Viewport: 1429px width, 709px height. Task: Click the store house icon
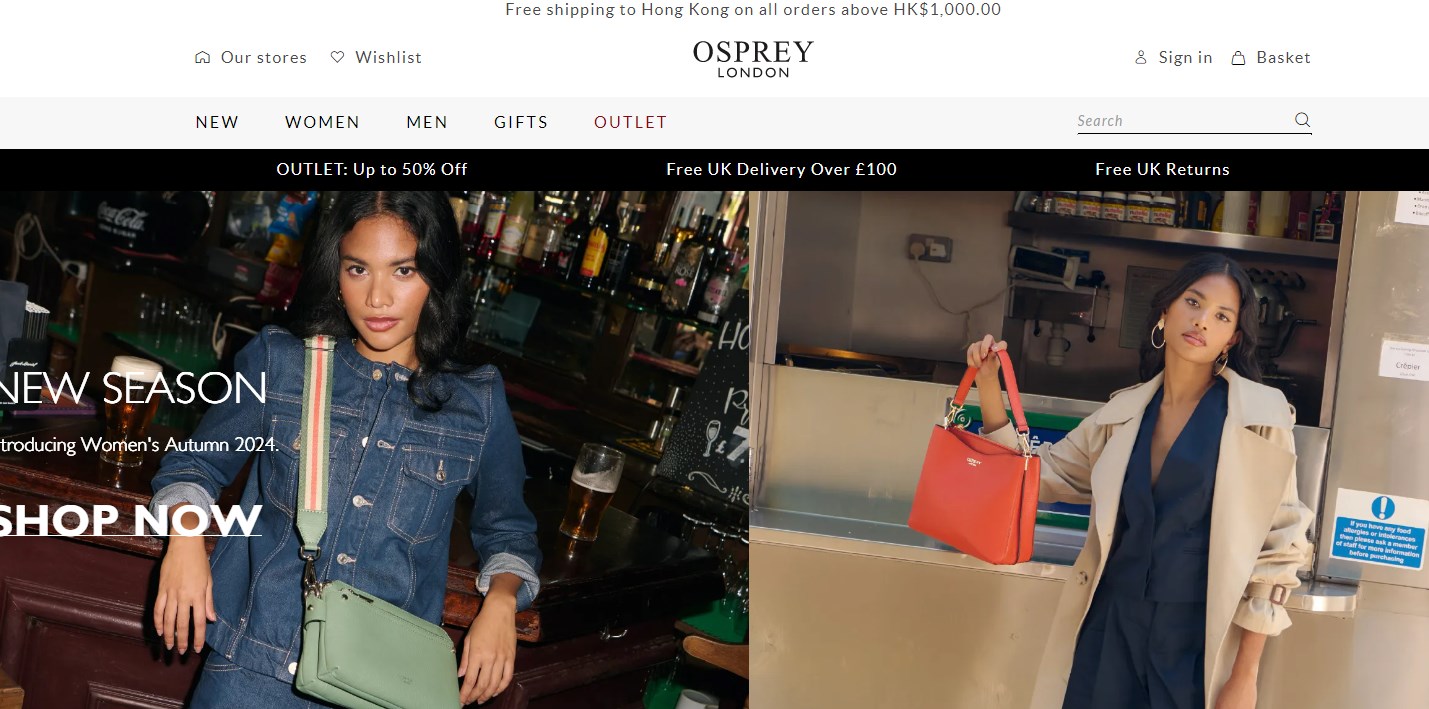[203, 58]
